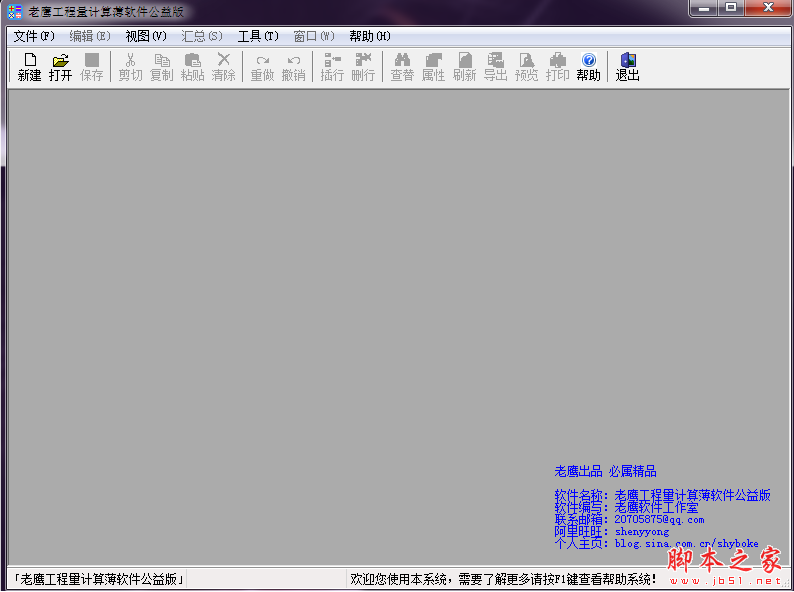Click status bar 「老鹰工程量计算薄软件公益版」 panel
The image size is (794, 592).
tap(98, 579)
